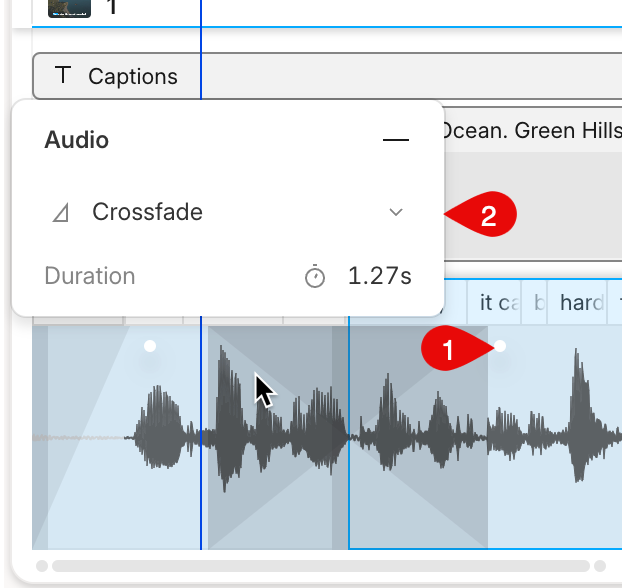Expand the Crossfade chevron arrow

(x=396, y=212)
